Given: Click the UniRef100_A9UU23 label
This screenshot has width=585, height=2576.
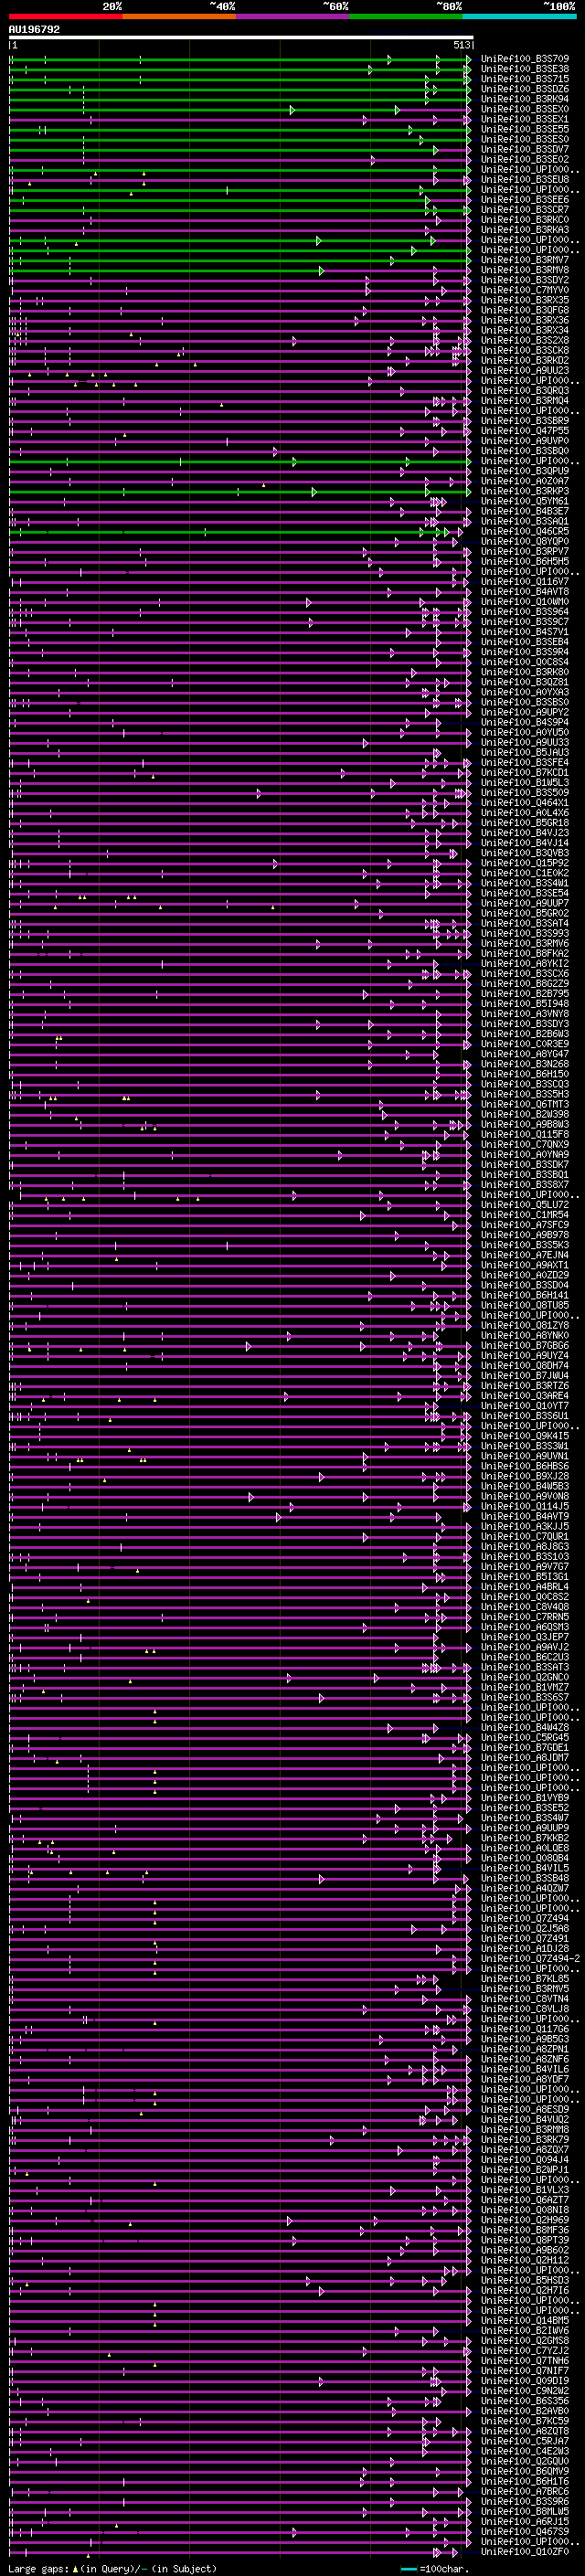Looking at the screenshot, I should coord(525,370).
